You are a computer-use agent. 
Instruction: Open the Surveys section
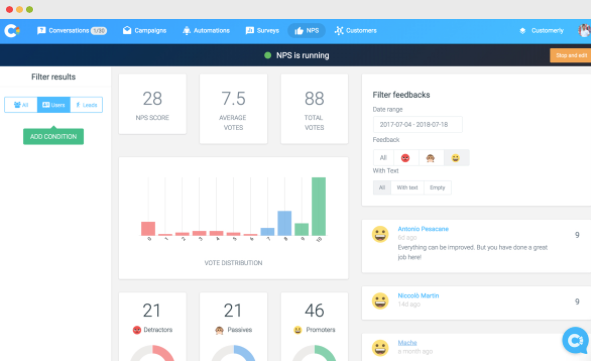click(x=262, y=31)
